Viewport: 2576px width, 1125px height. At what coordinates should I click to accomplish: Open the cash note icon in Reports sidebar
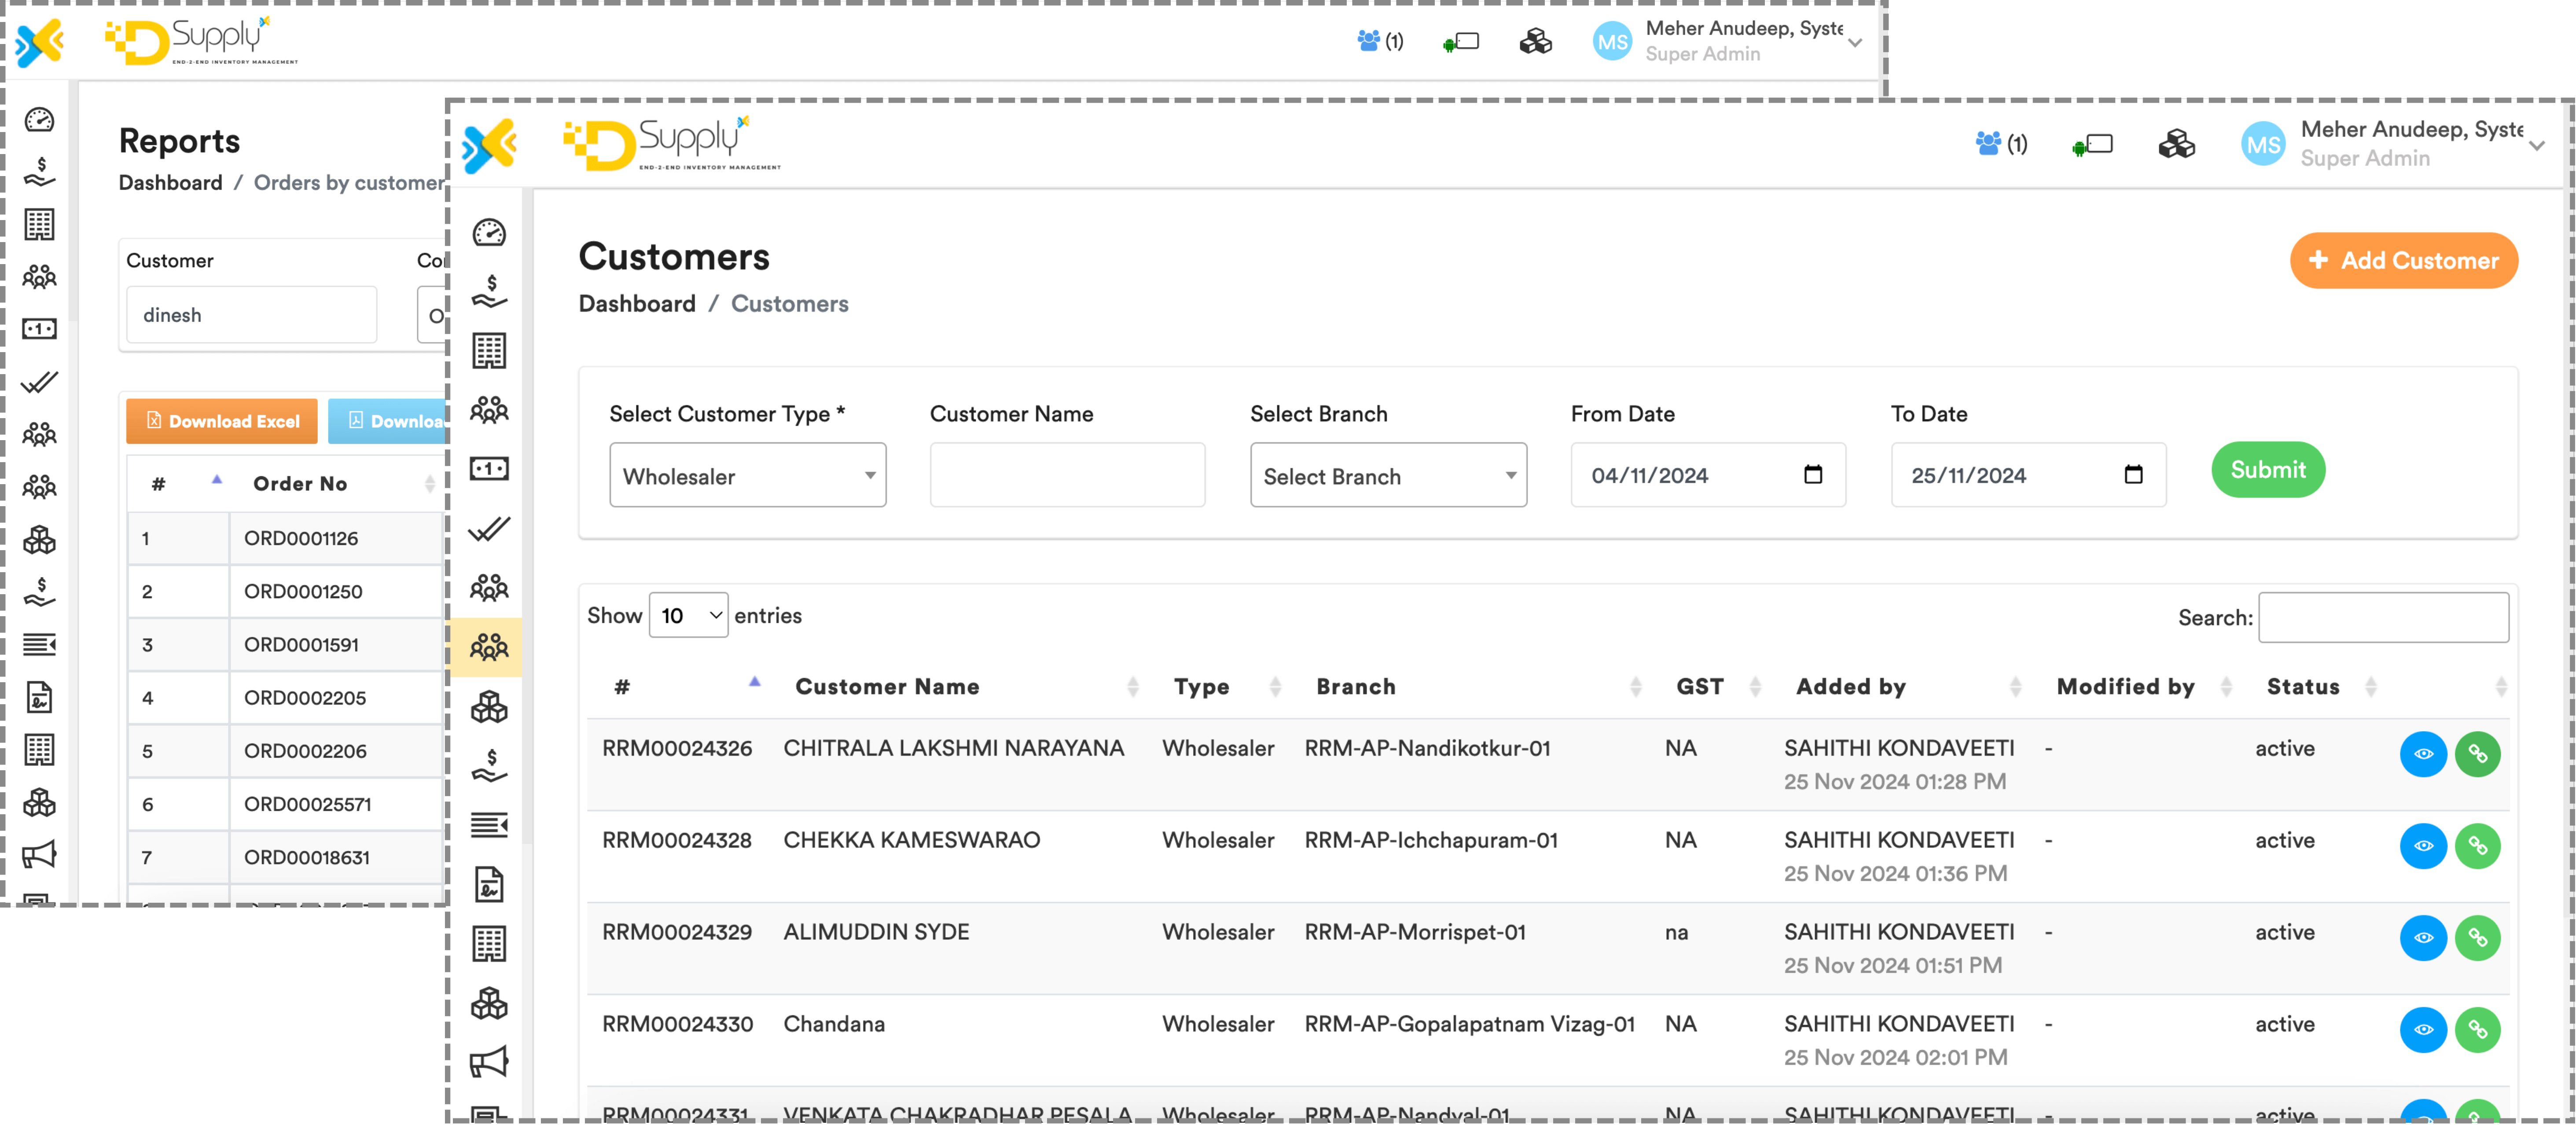(39, 328)
